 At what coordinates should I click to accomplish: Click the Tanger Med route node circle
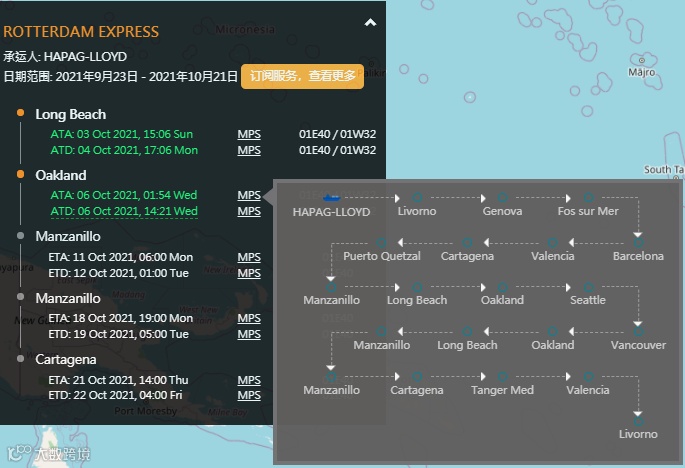tap(502, 376)
